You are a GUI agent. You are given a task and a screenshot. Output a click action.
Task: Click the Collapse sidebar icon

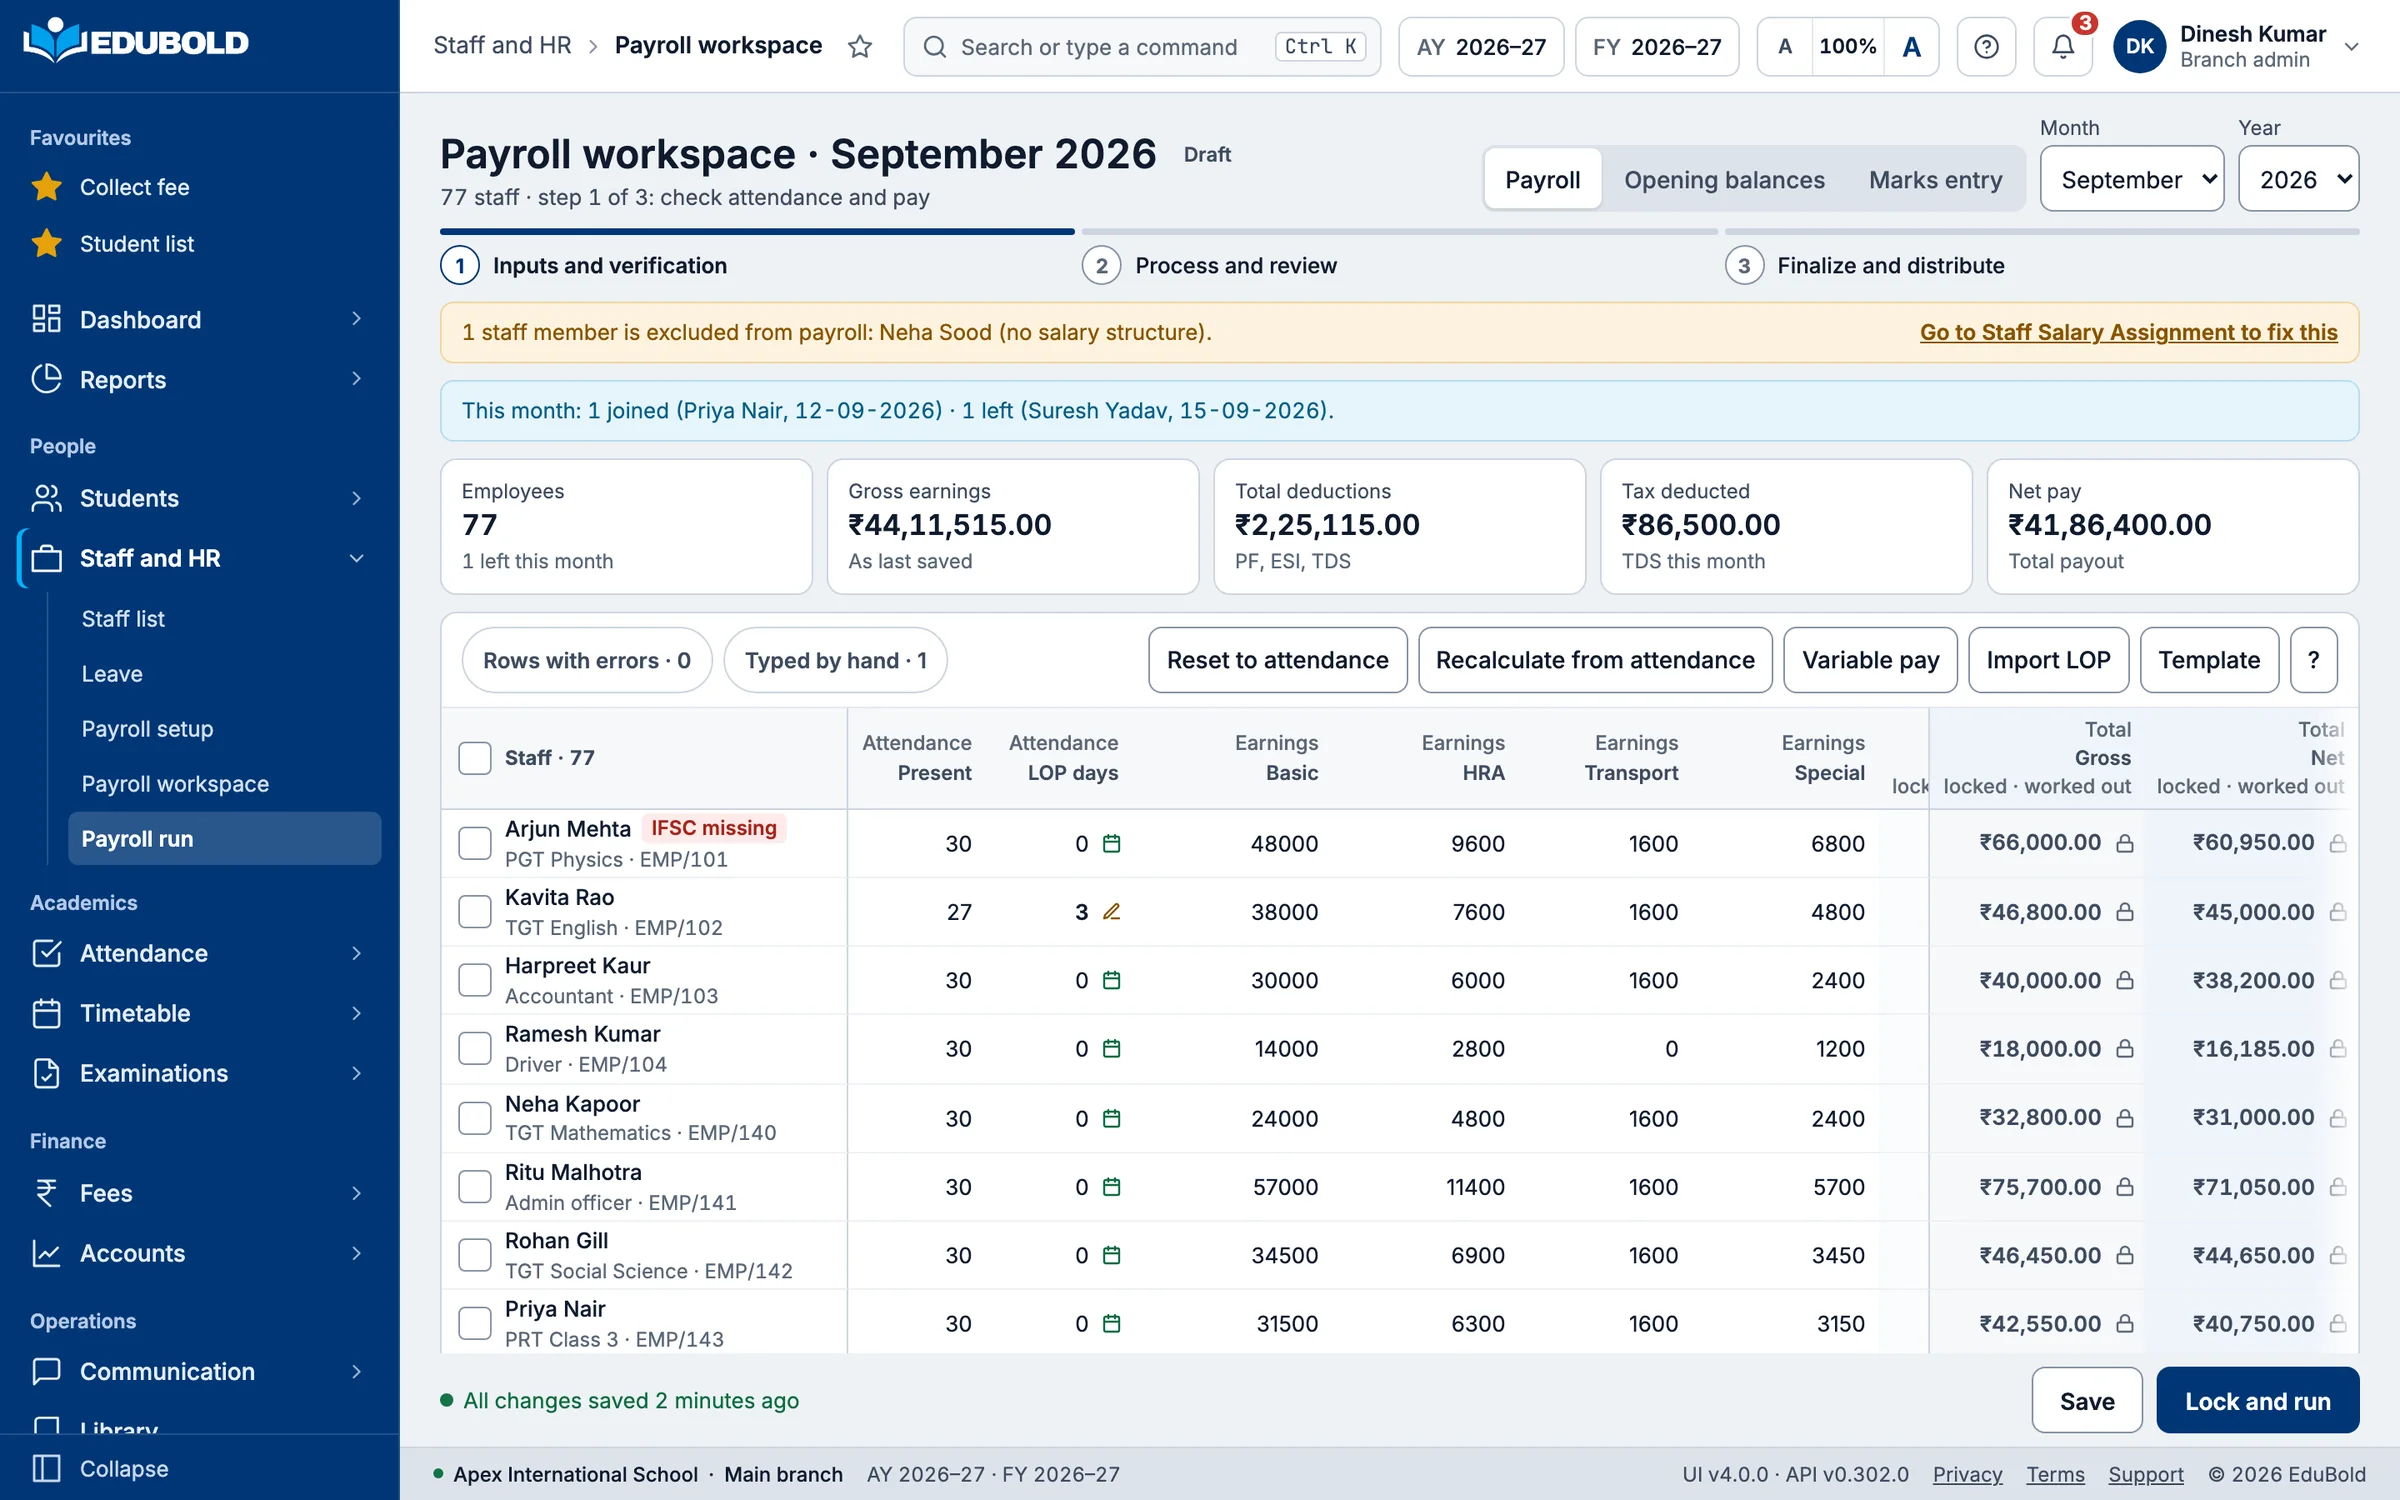(46, 1468)
